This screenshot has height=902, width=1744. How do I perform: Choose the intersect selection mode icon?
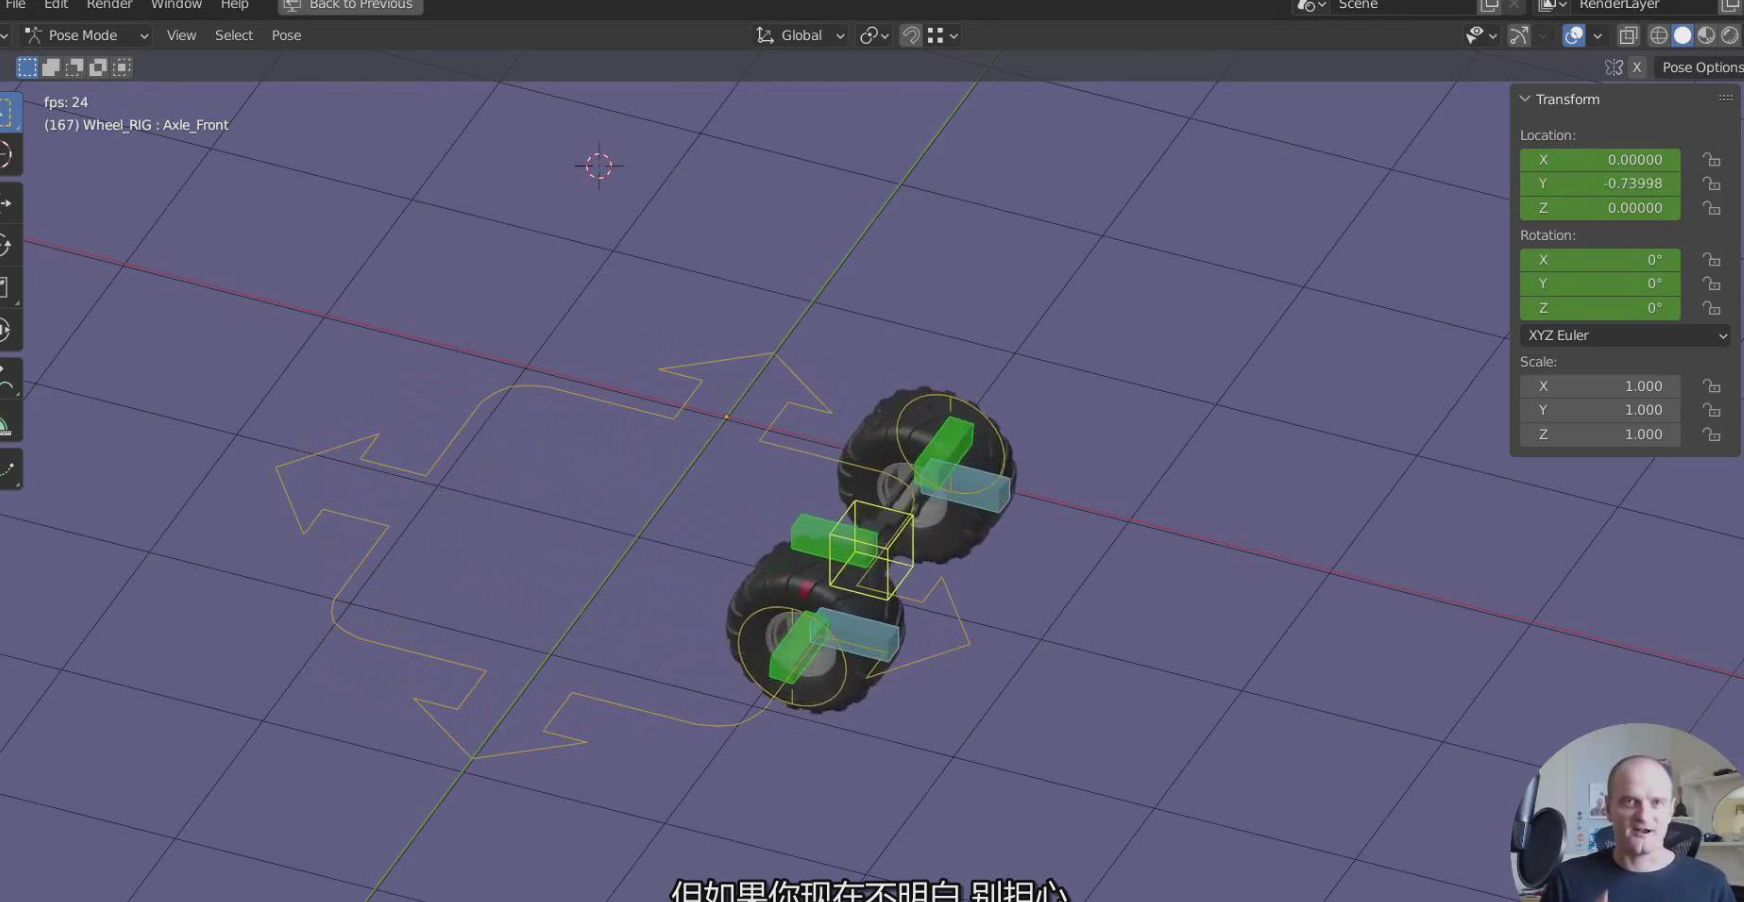click(122, 67)
